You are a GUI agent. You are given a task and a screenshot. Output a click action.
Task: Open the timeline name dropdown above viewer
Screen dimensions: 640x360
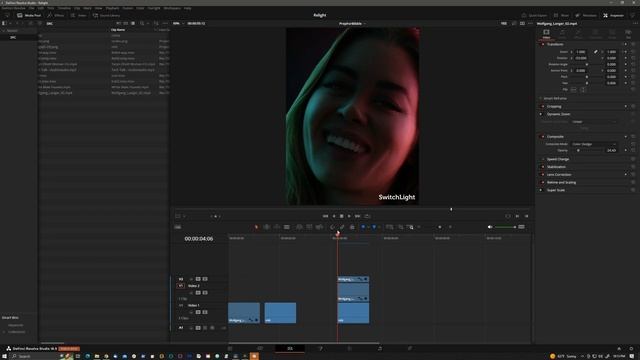tap(352, 24)
